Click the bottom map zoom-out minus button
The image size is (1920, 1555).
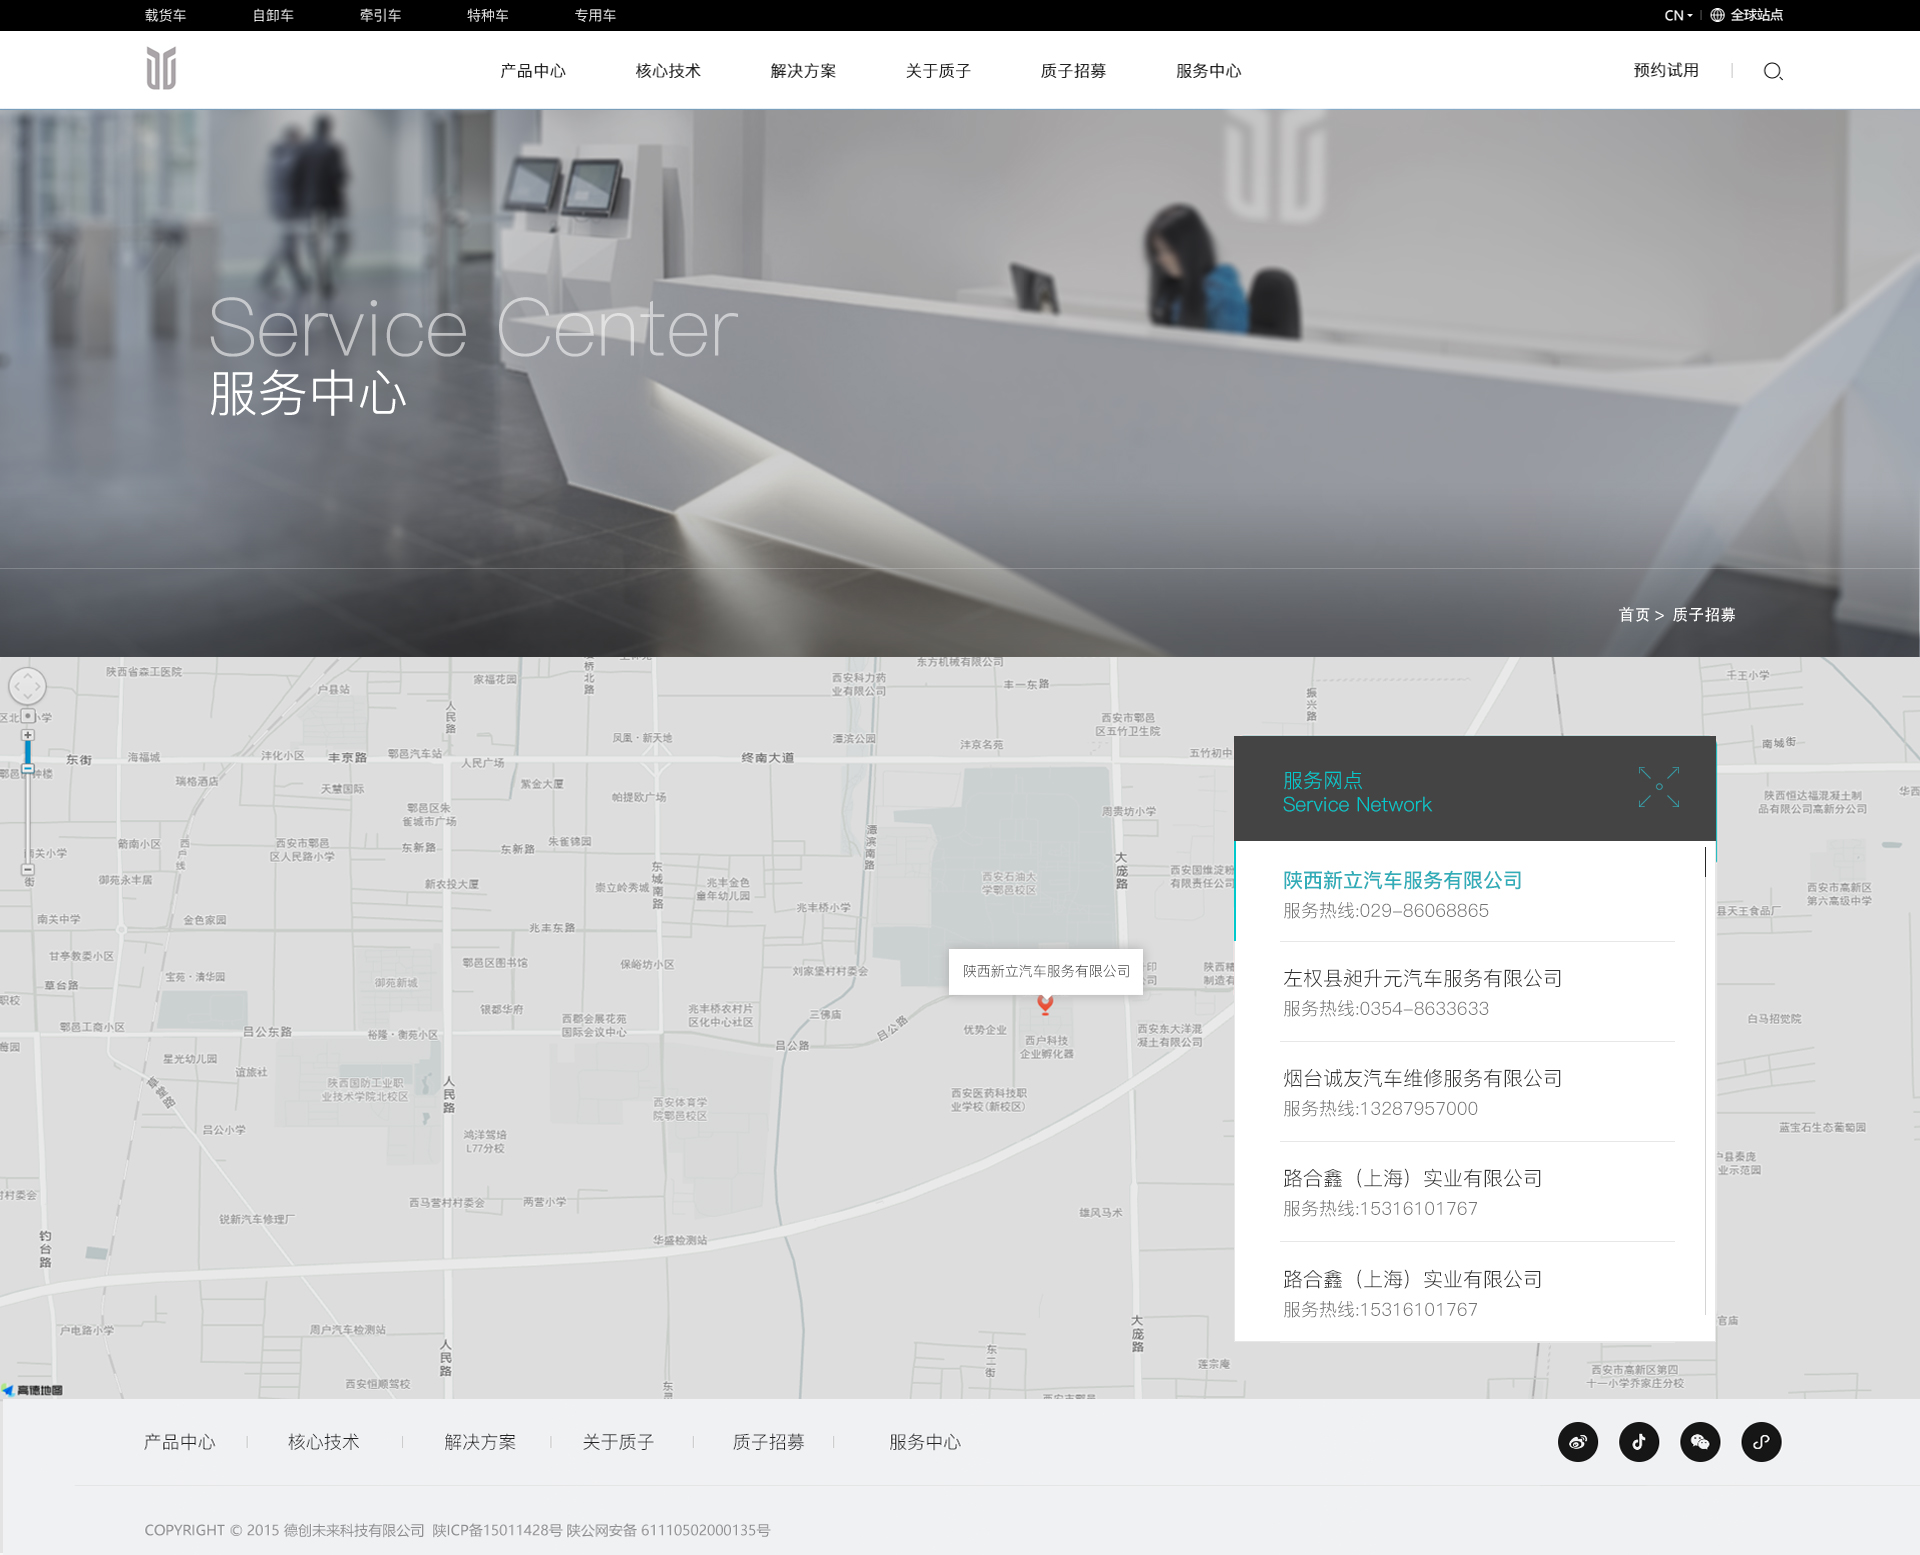(28, 870)
